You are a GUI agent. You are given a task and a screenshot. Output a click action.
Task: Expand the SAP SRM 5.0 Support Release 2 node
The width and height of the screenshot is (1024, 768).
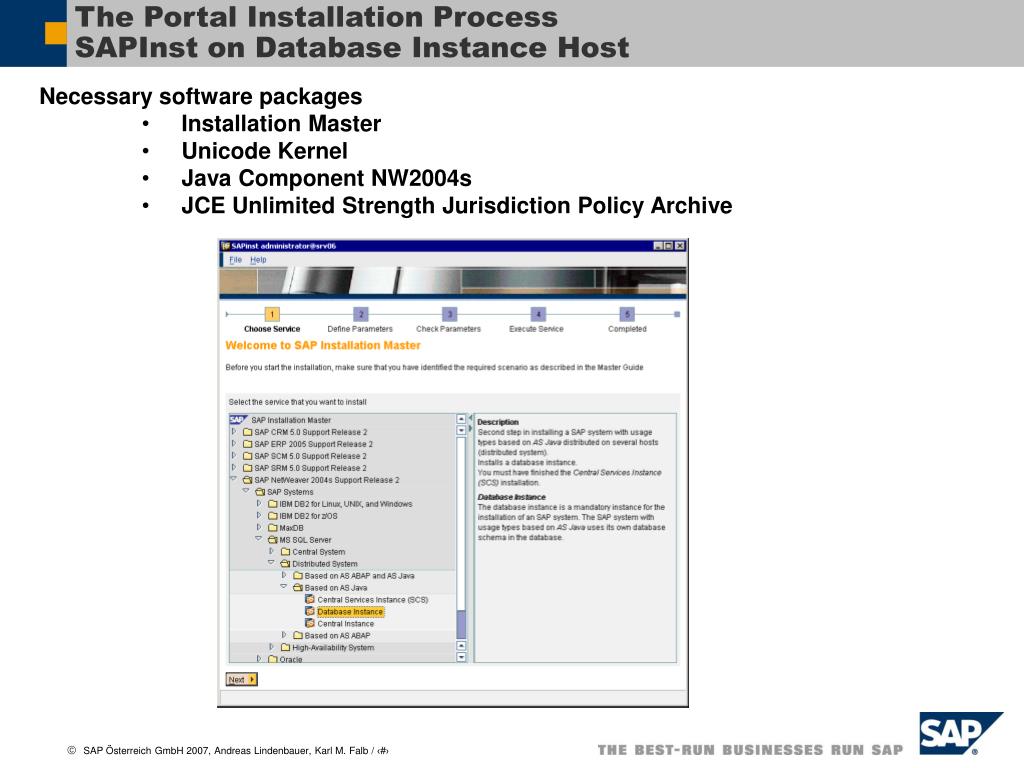point(234,468)
